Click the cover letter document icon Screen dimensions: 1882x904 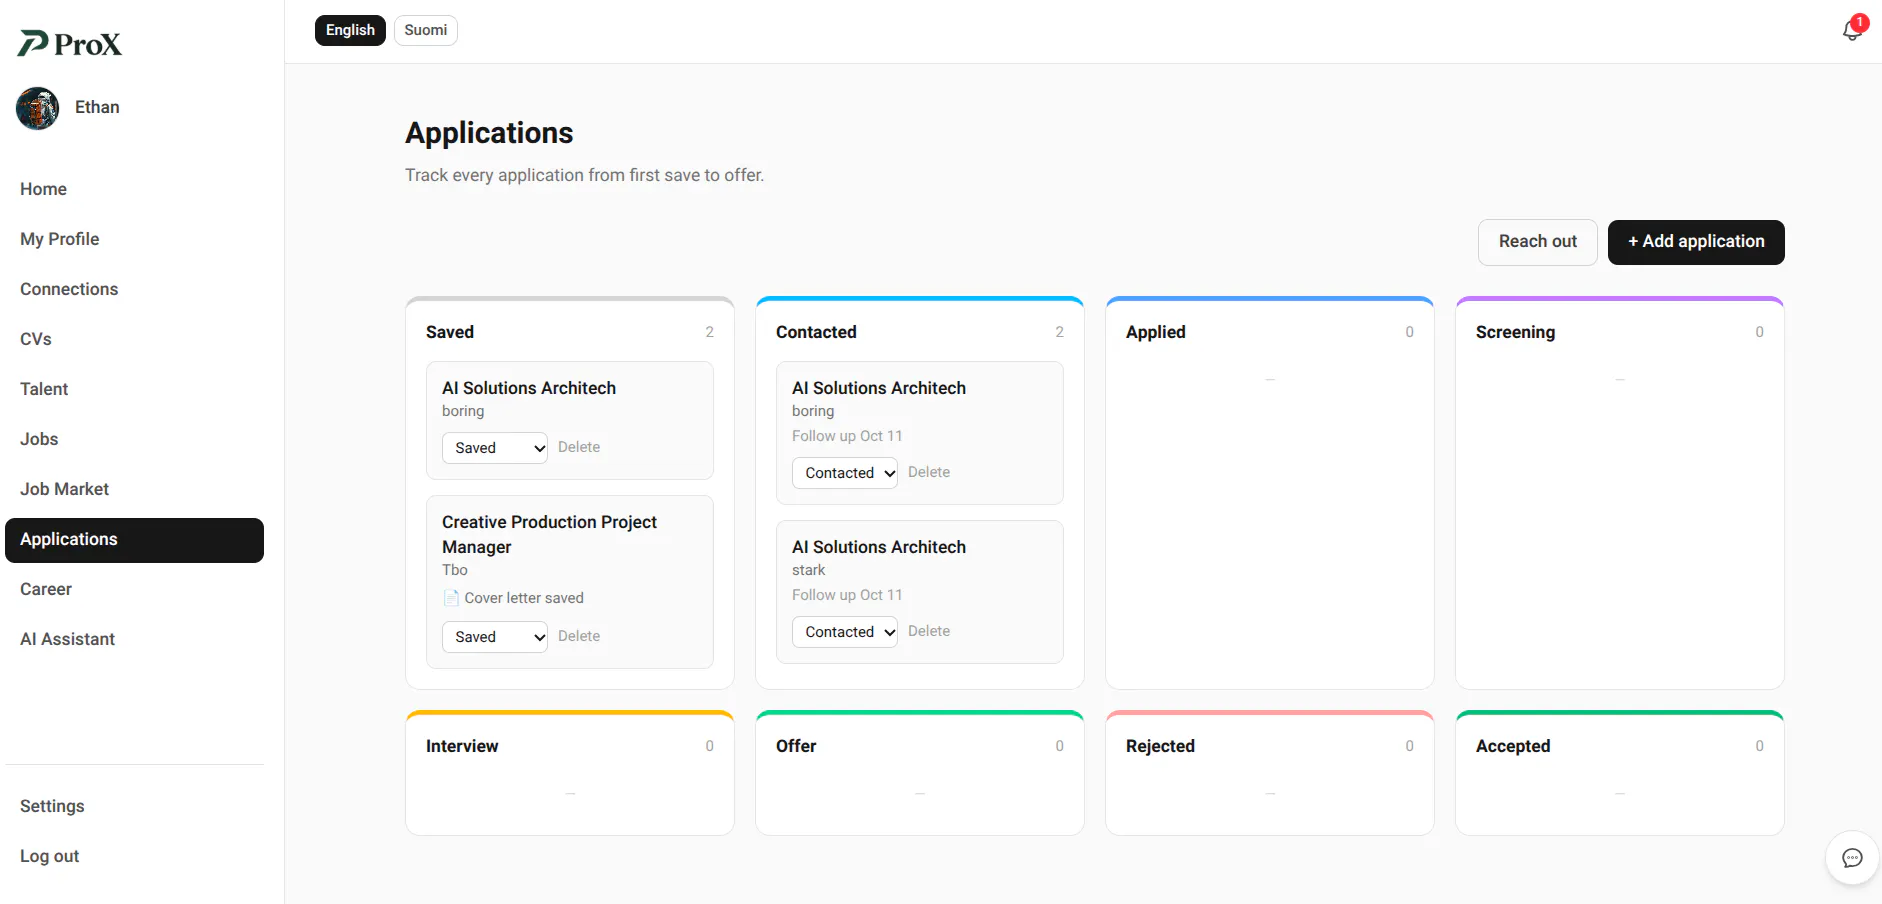(451, 598)
